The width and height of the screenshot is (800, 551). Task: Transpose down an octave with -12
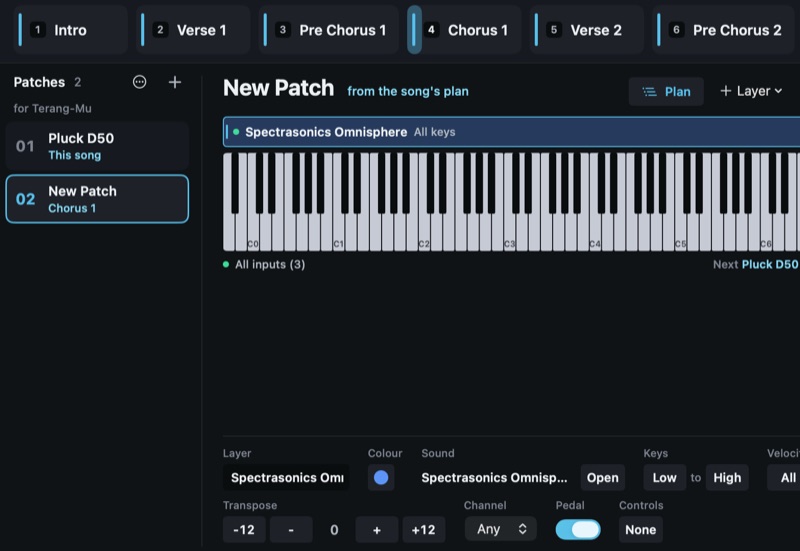coord(244,530)
